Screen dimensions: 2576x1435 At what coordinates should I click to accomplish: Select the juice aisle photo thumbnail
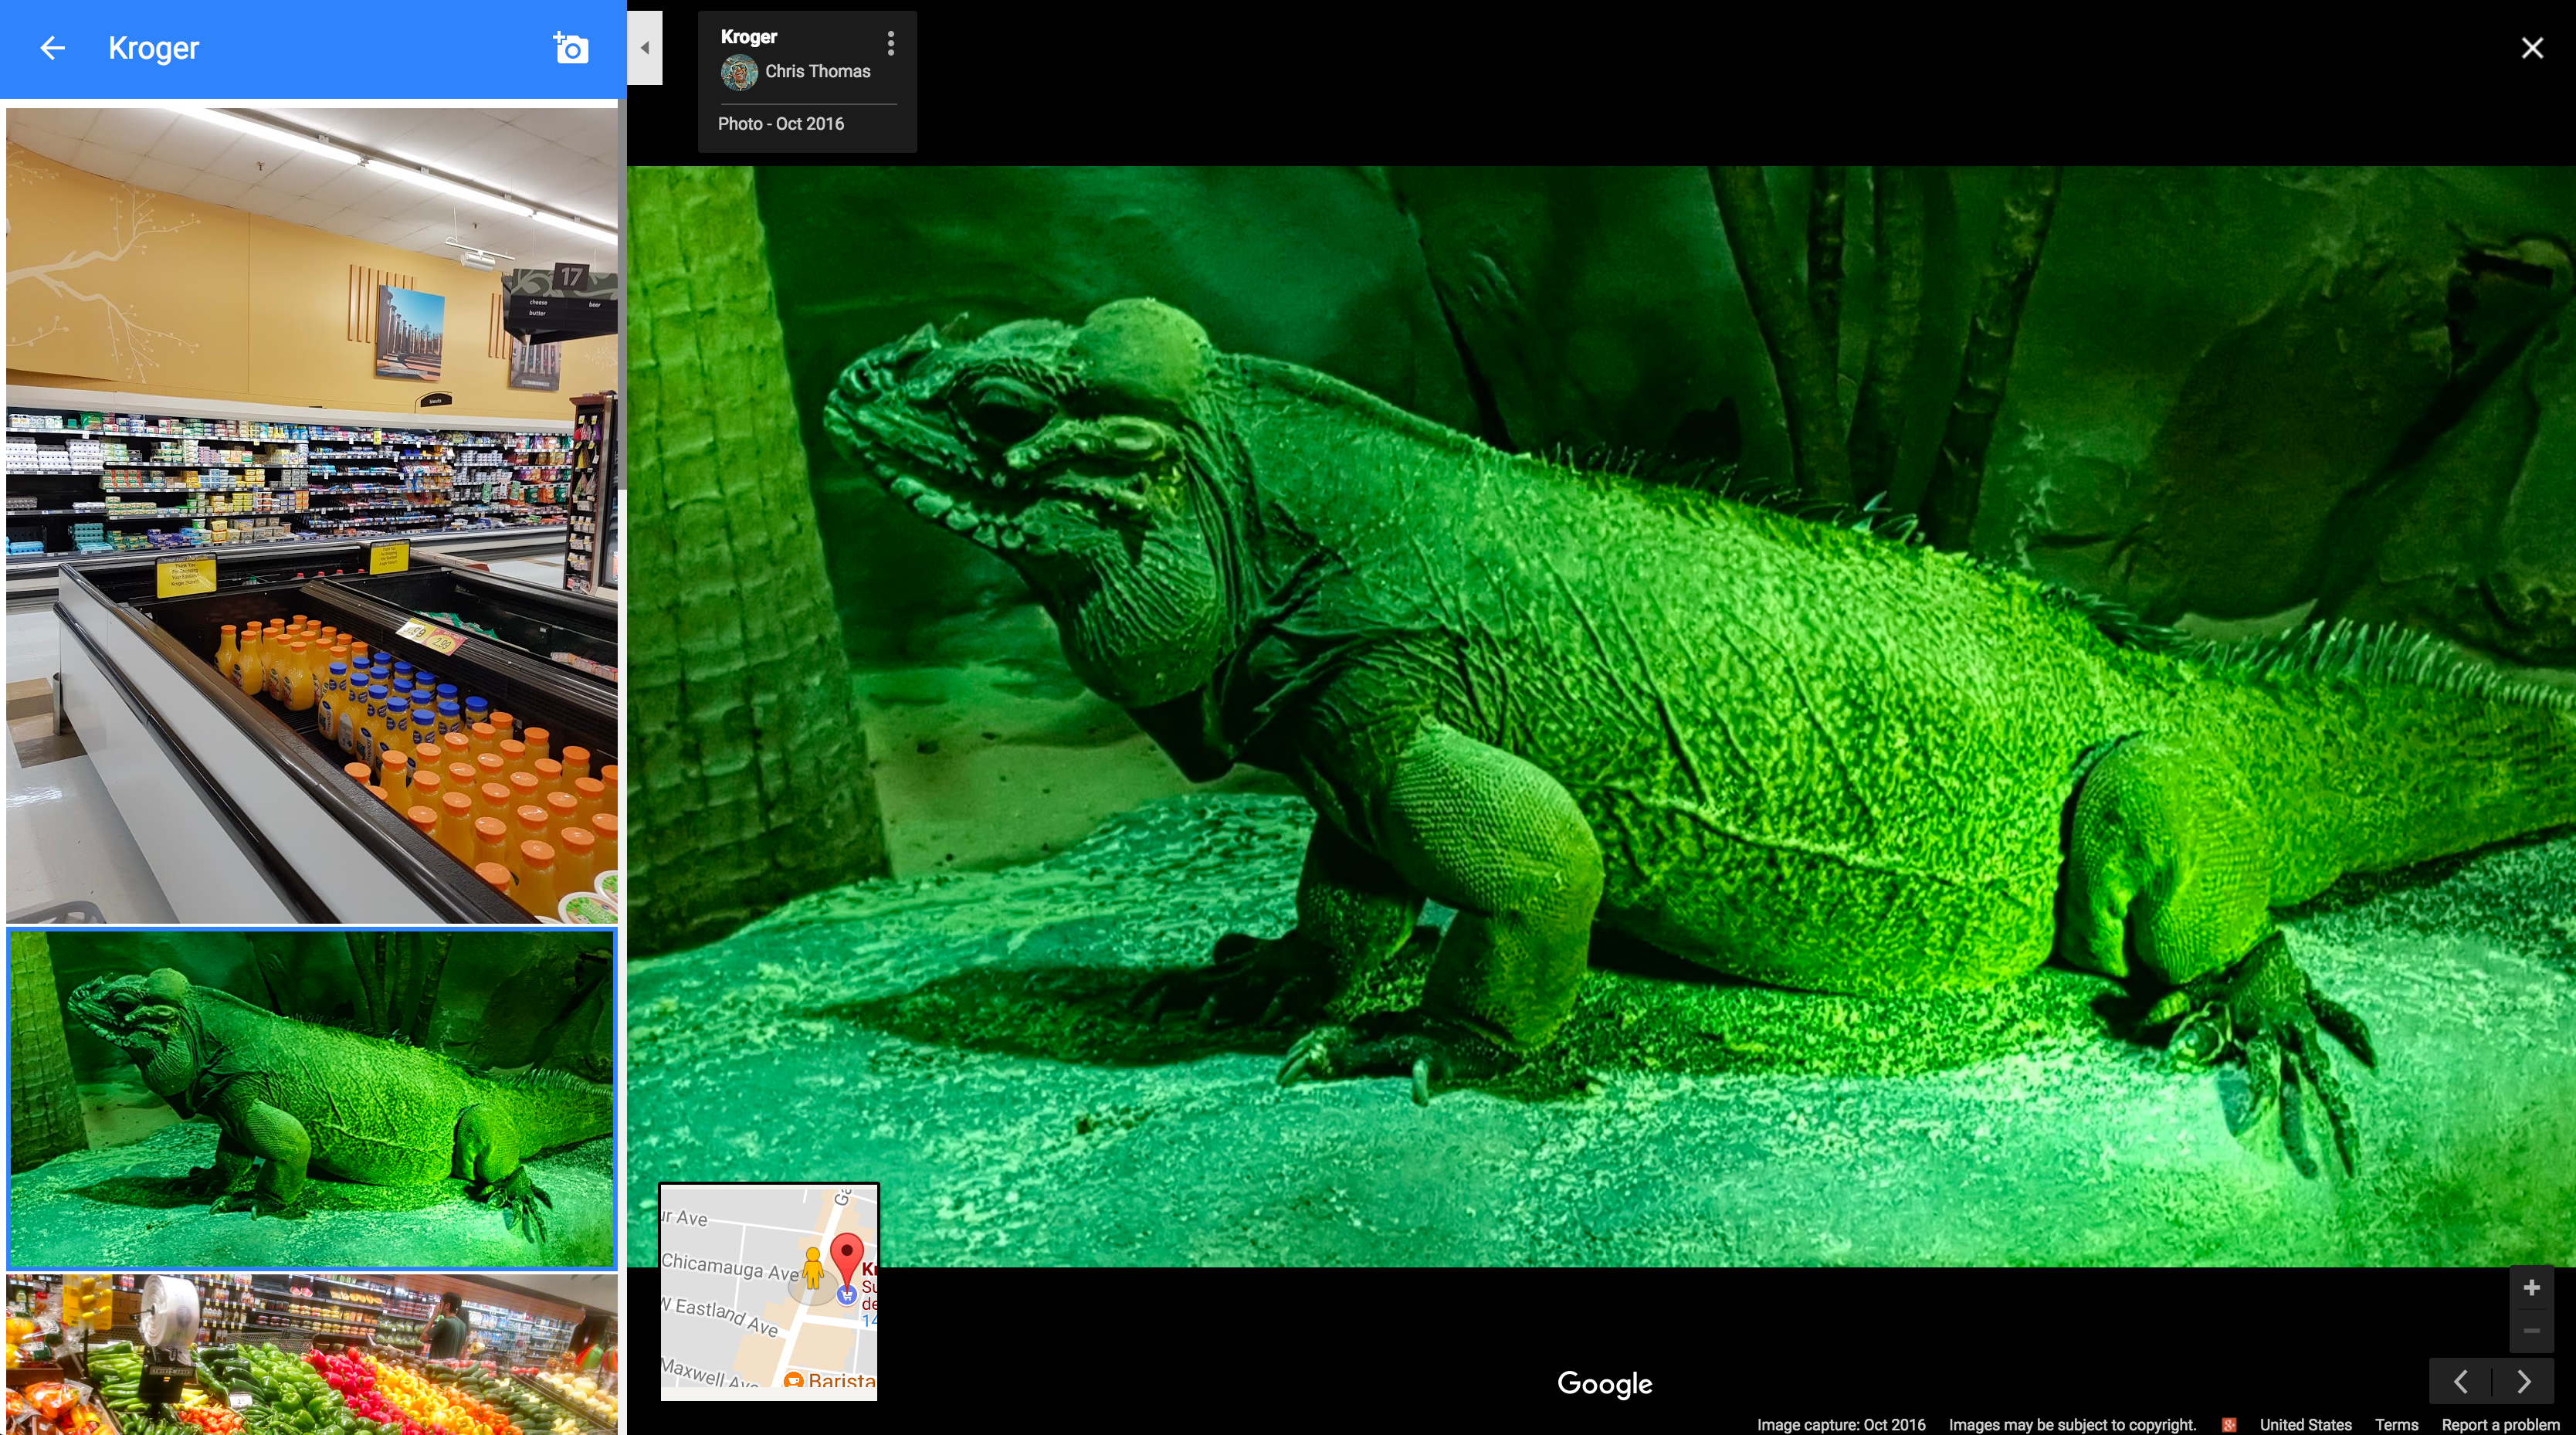point(311,515)
